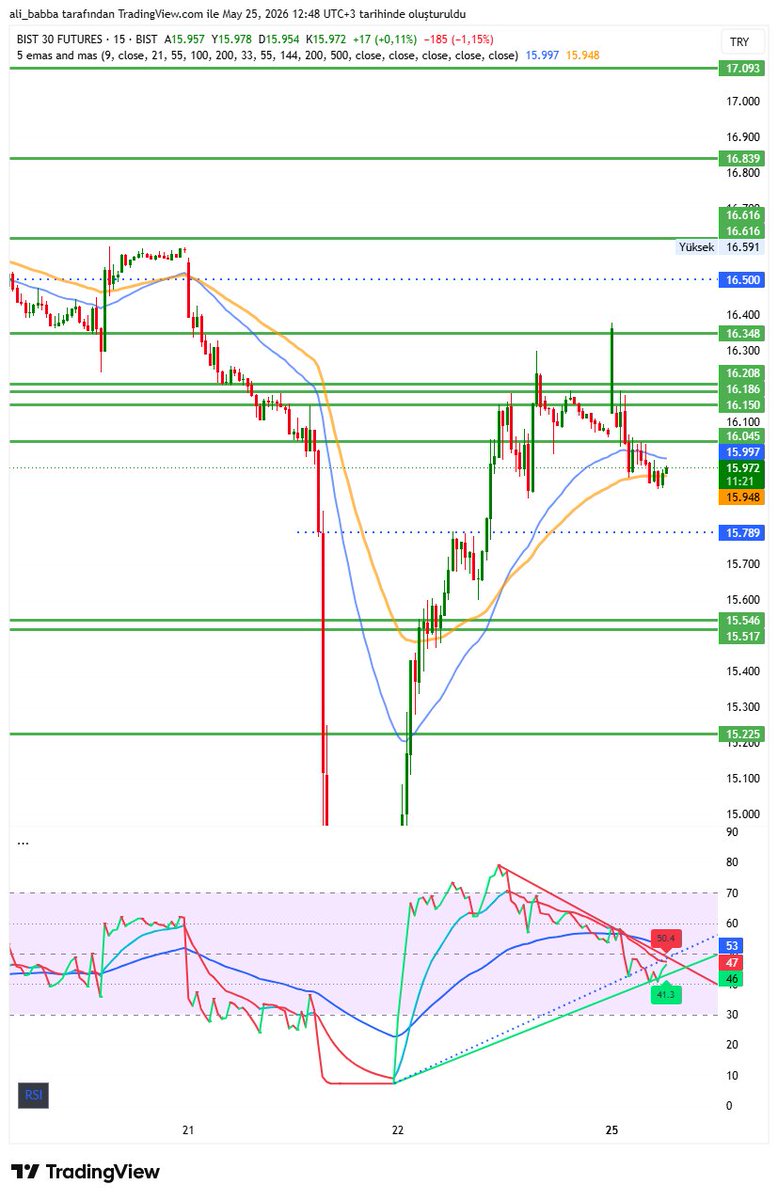Screen dimensions: 778x1200
Task: Click the green 46 RSI value label
Action: (x=732, y=978)
